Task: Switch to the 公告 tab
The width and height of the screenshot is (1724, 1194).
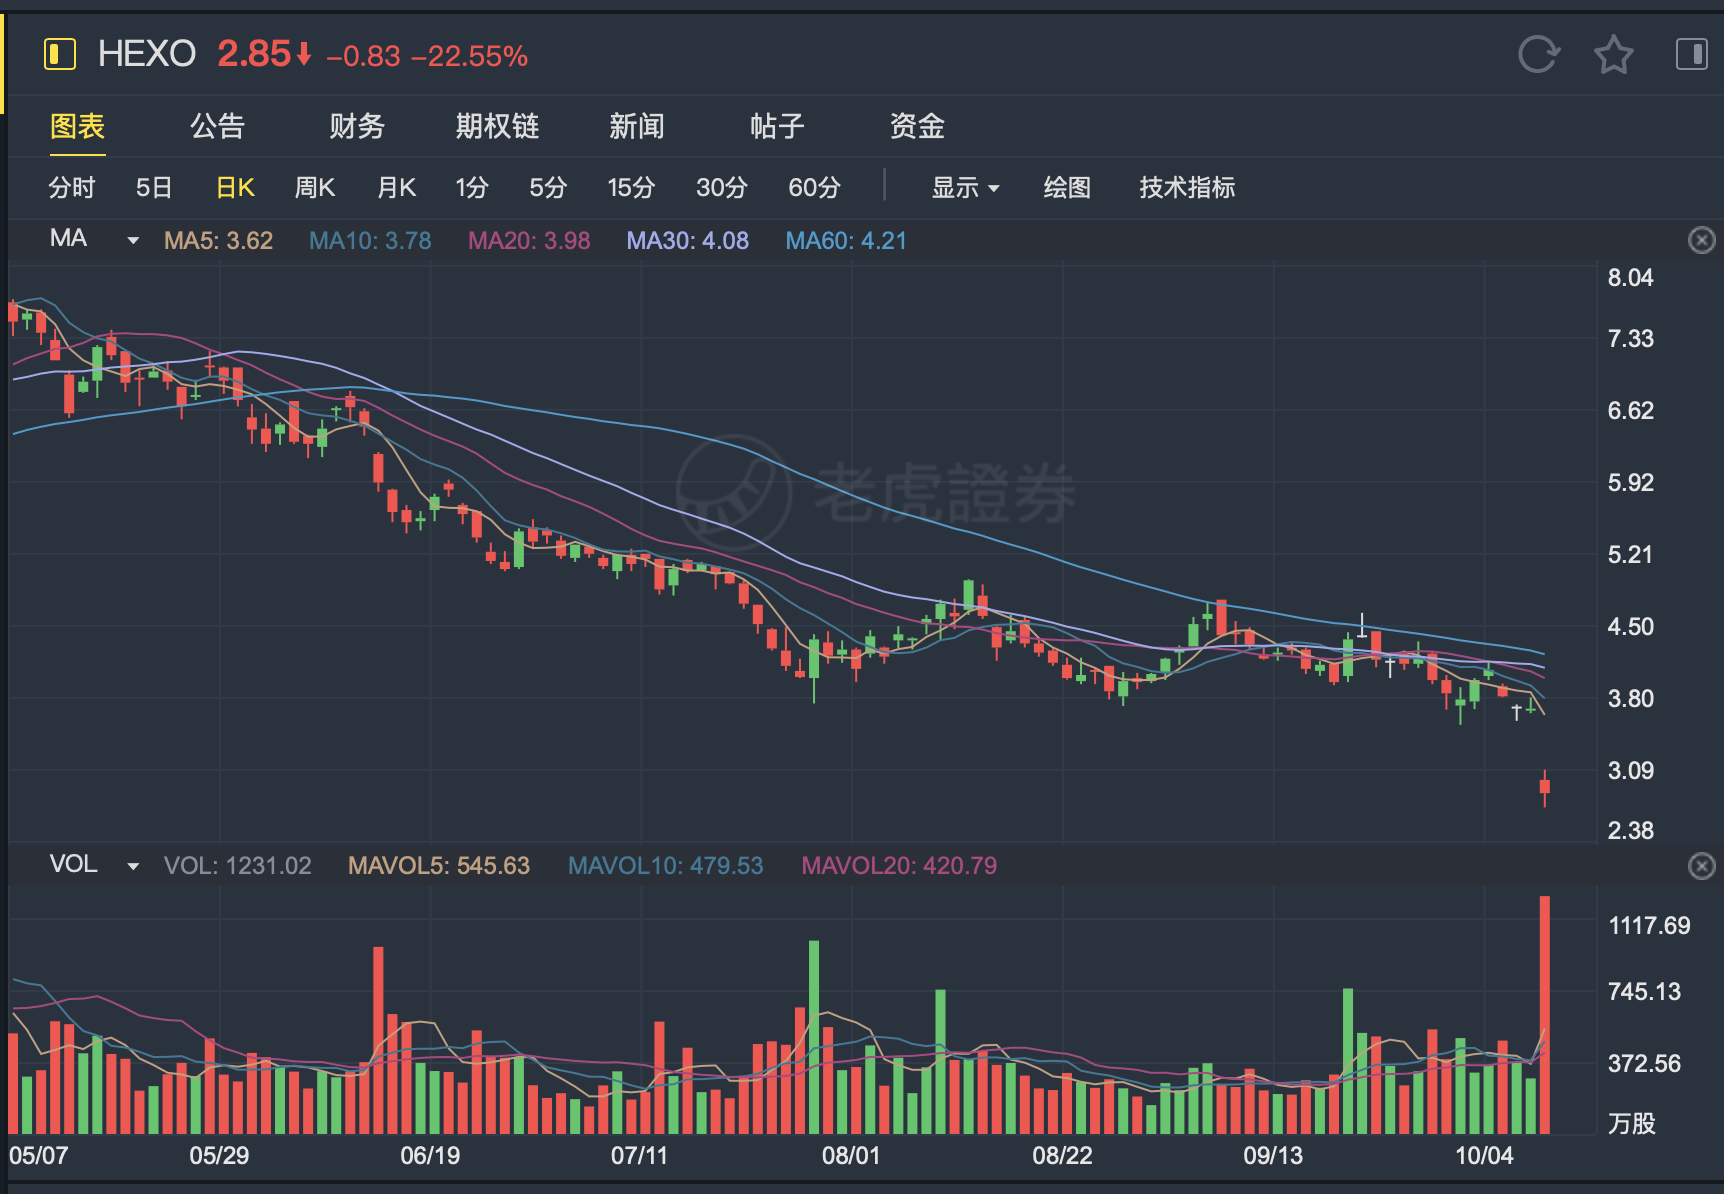Action: [217, 126]
